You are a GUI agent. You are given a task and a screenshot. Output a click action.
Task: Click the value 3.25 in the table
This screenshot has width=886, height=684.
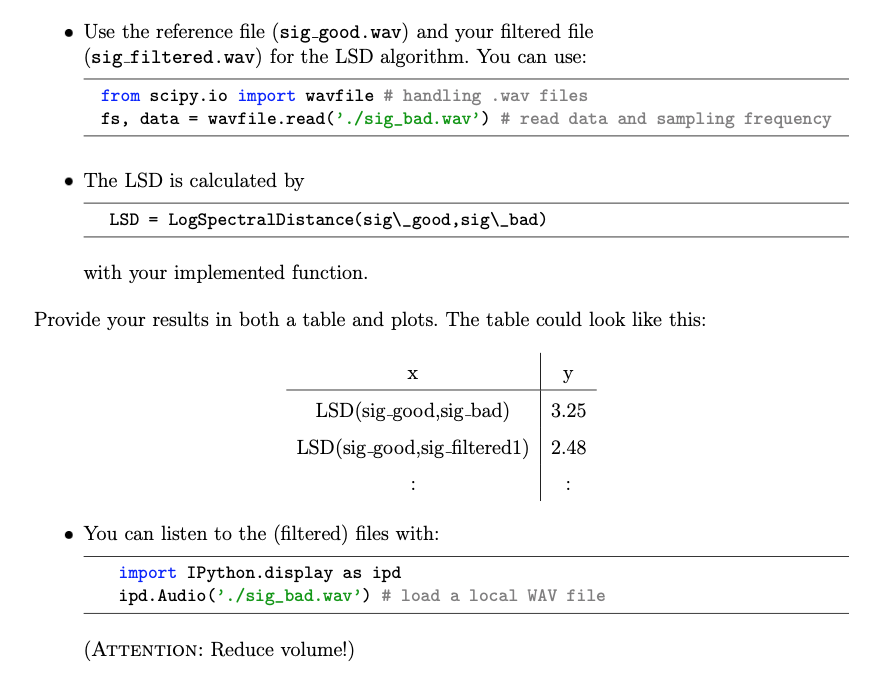[568, 410]
